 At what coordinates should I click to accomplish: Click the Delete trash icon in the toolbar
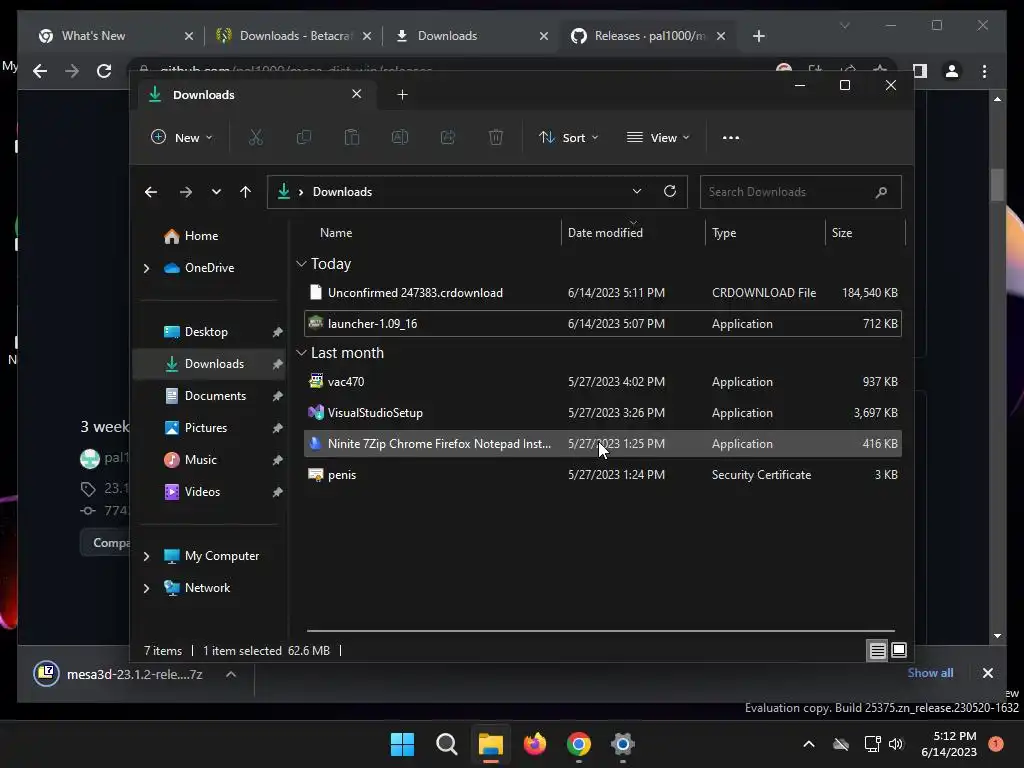[x=496, y=137]
